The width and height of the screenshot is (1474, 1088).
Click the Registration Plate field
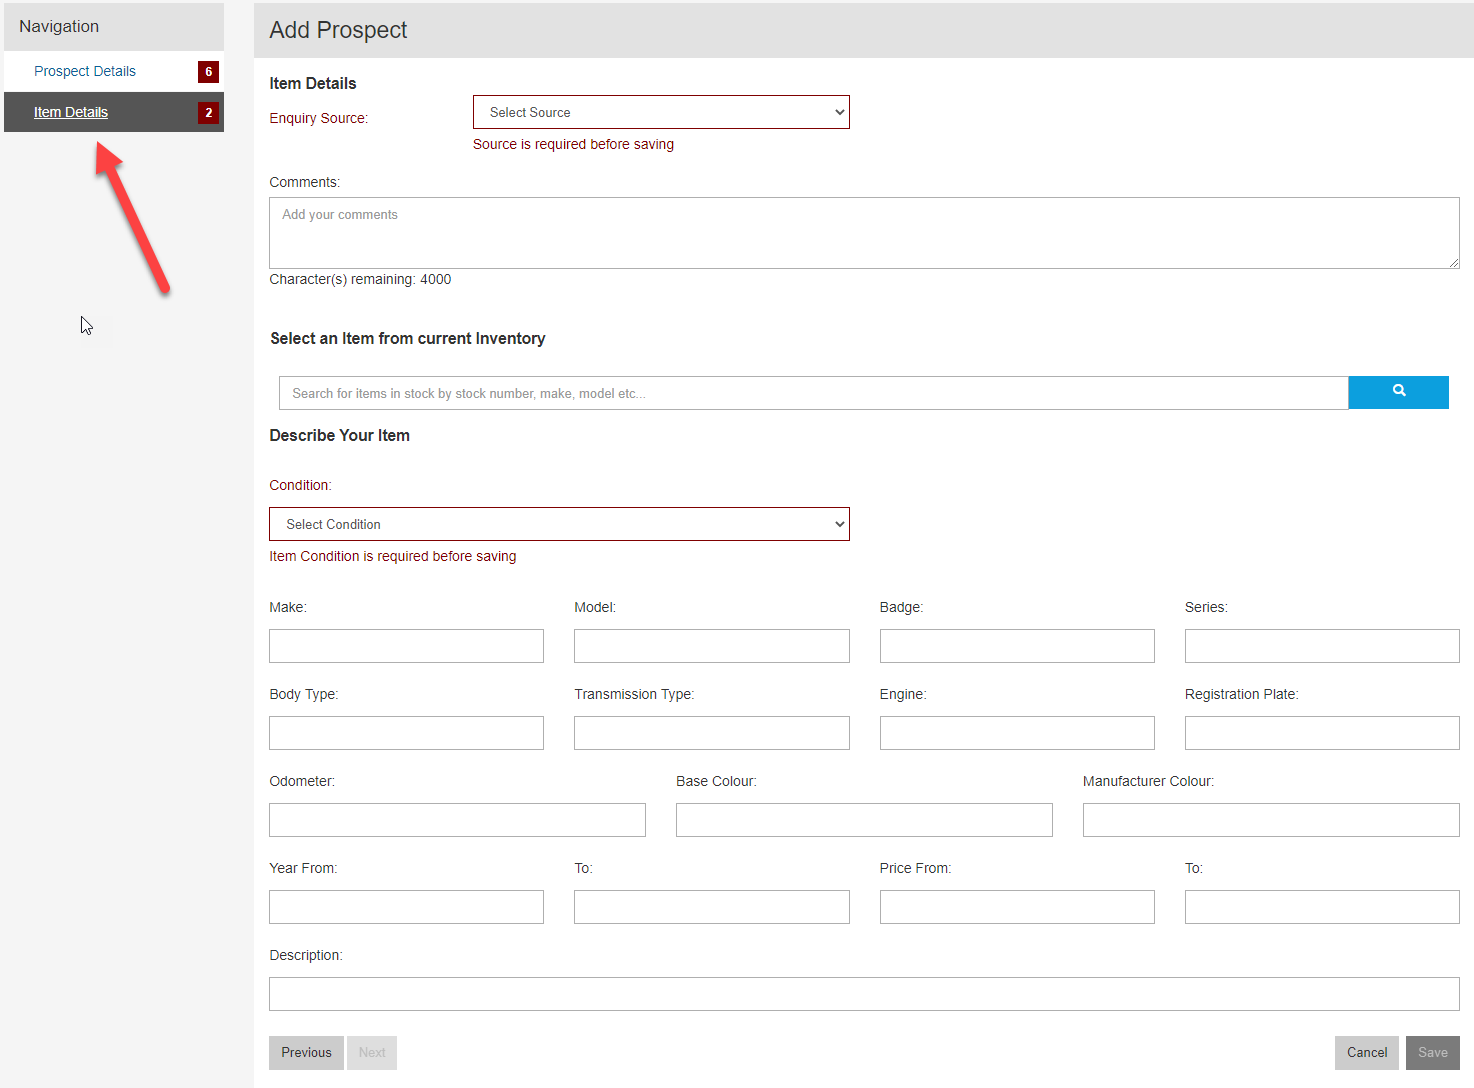(x=1321, y=733)
